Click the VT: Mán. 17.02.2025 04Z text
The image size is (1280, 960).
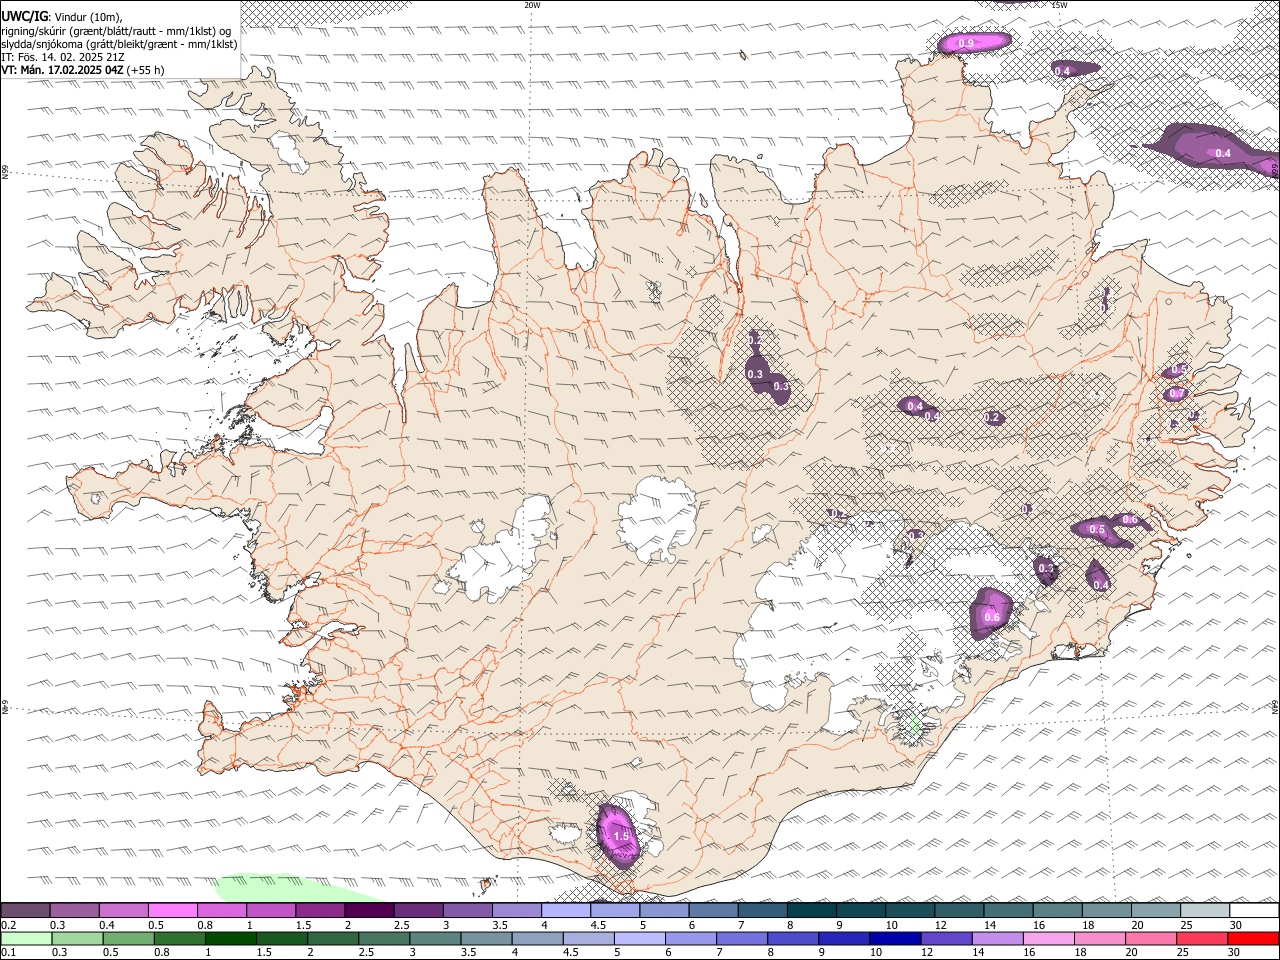point(63,71)
